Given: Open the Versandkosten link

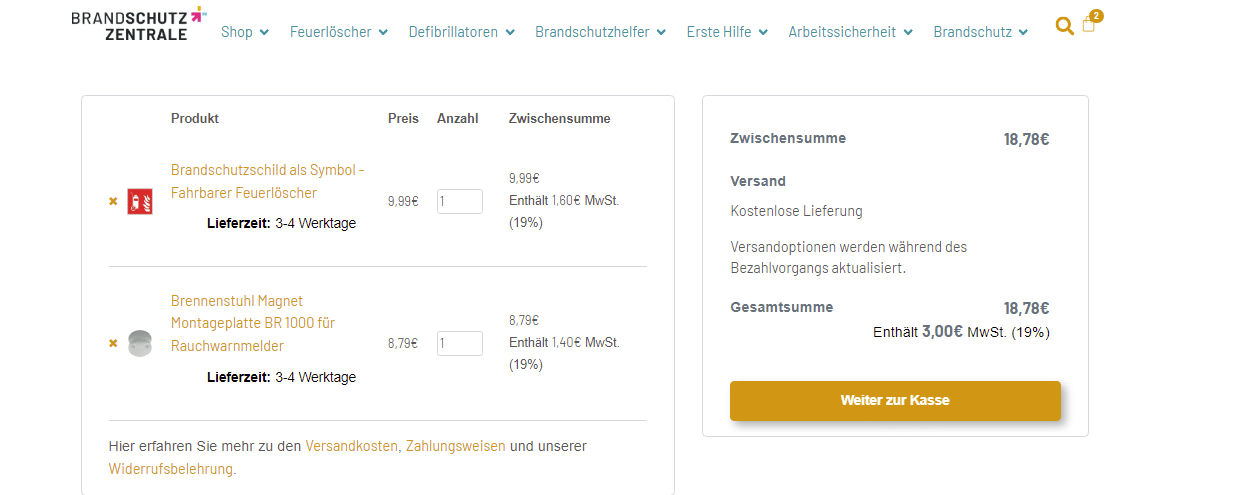Looking at the screenshot, I should point(352,446).
